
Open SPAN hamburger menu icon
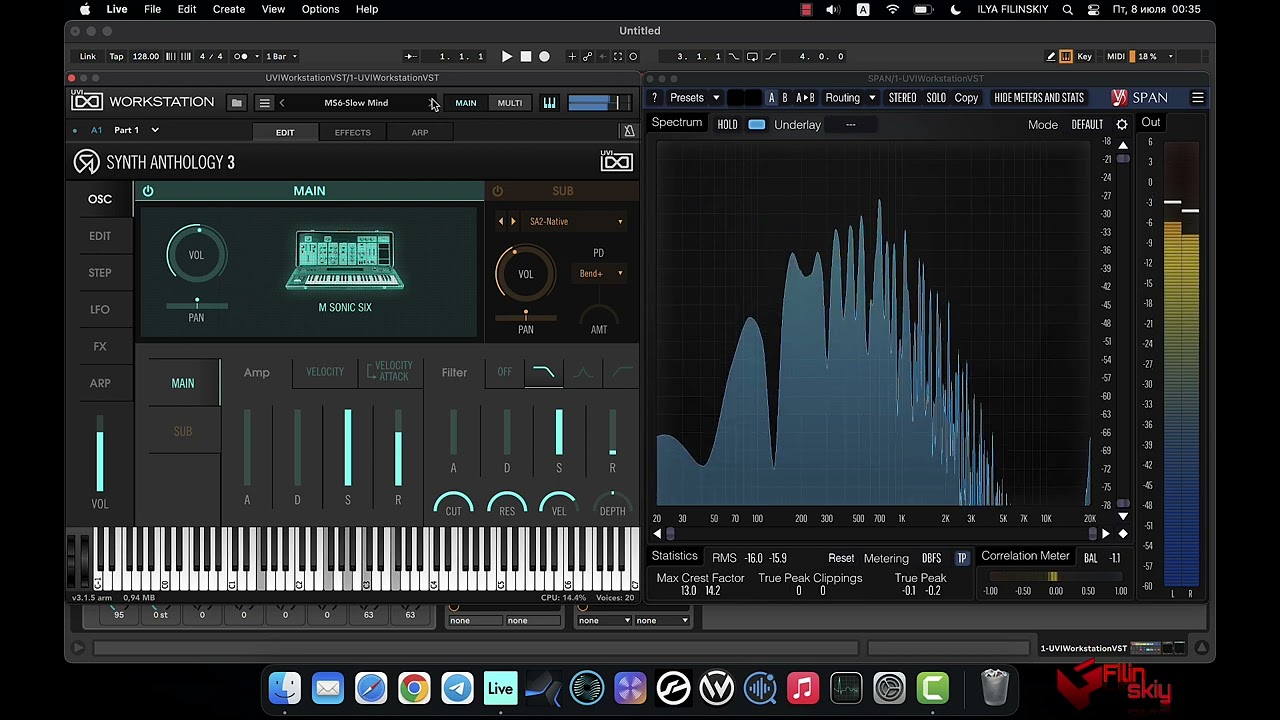tap(1197, 98)
